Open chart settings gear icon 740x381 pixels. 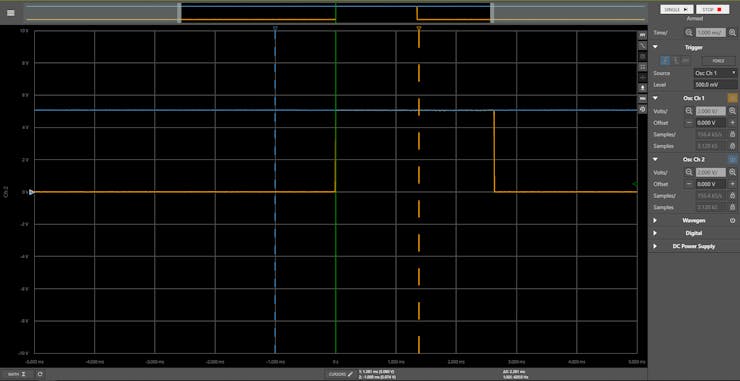pos(642,109)
